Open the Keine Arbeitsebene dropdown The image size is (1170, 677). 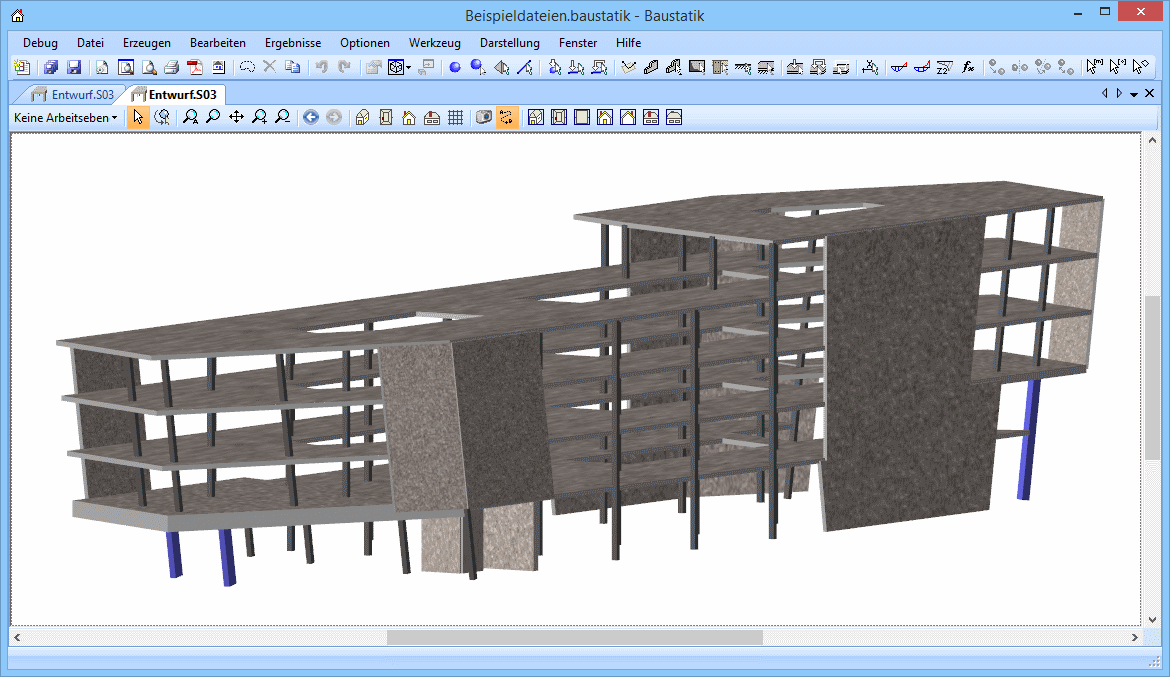65,117
